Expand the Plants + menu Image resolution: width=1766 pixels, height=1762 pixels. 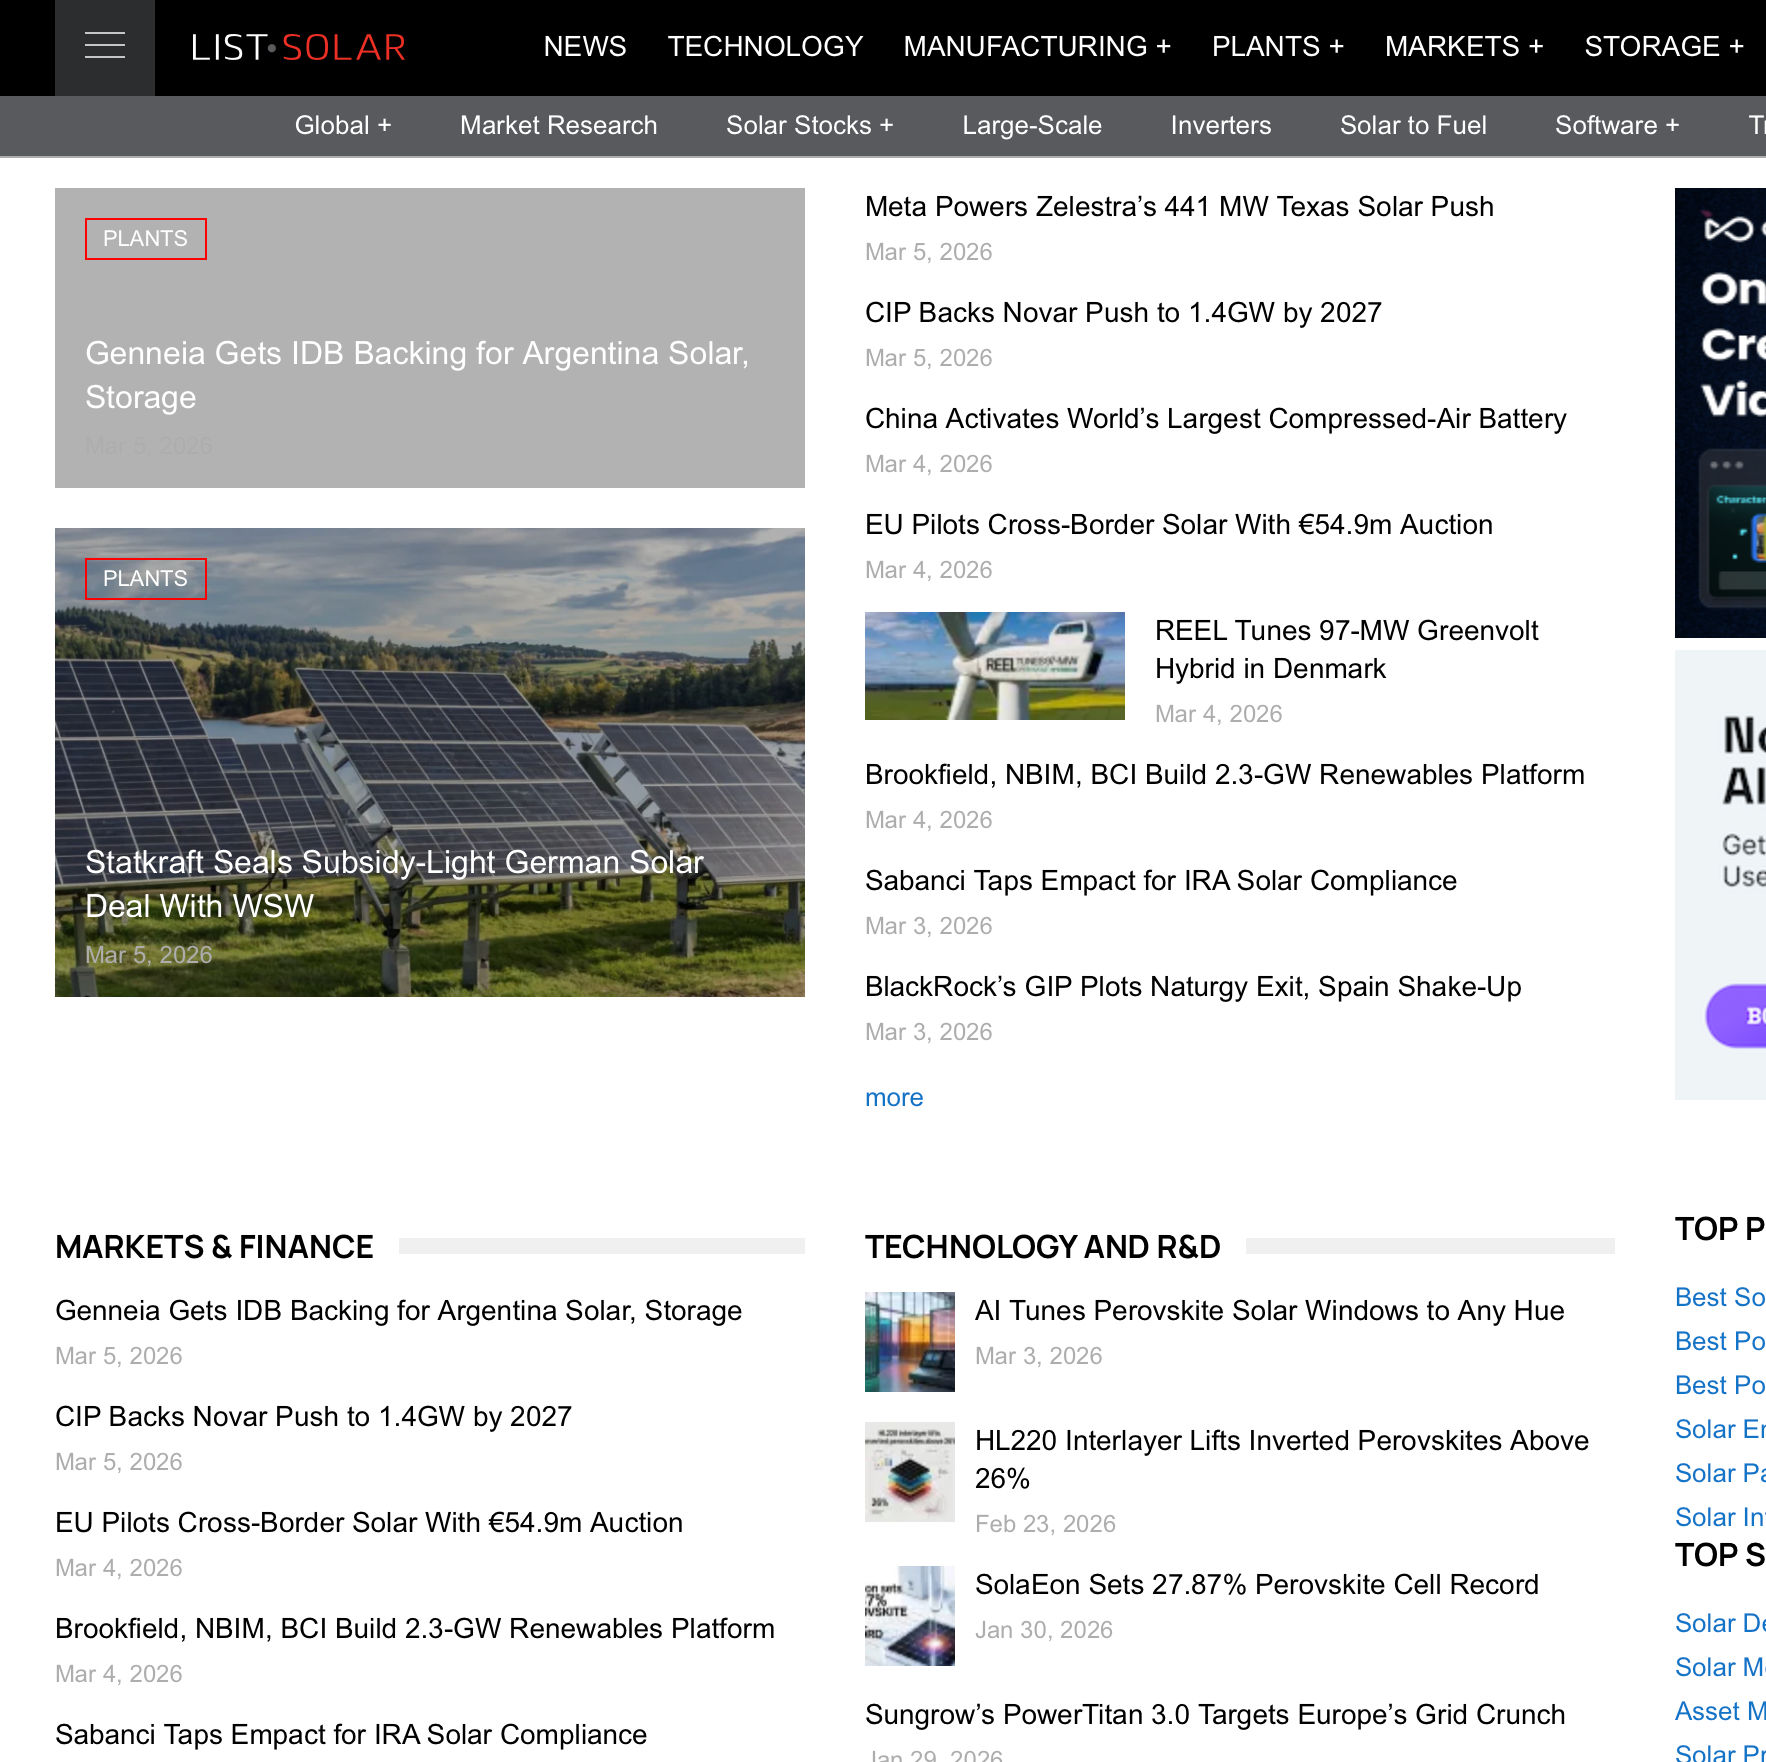[1278, 47]
